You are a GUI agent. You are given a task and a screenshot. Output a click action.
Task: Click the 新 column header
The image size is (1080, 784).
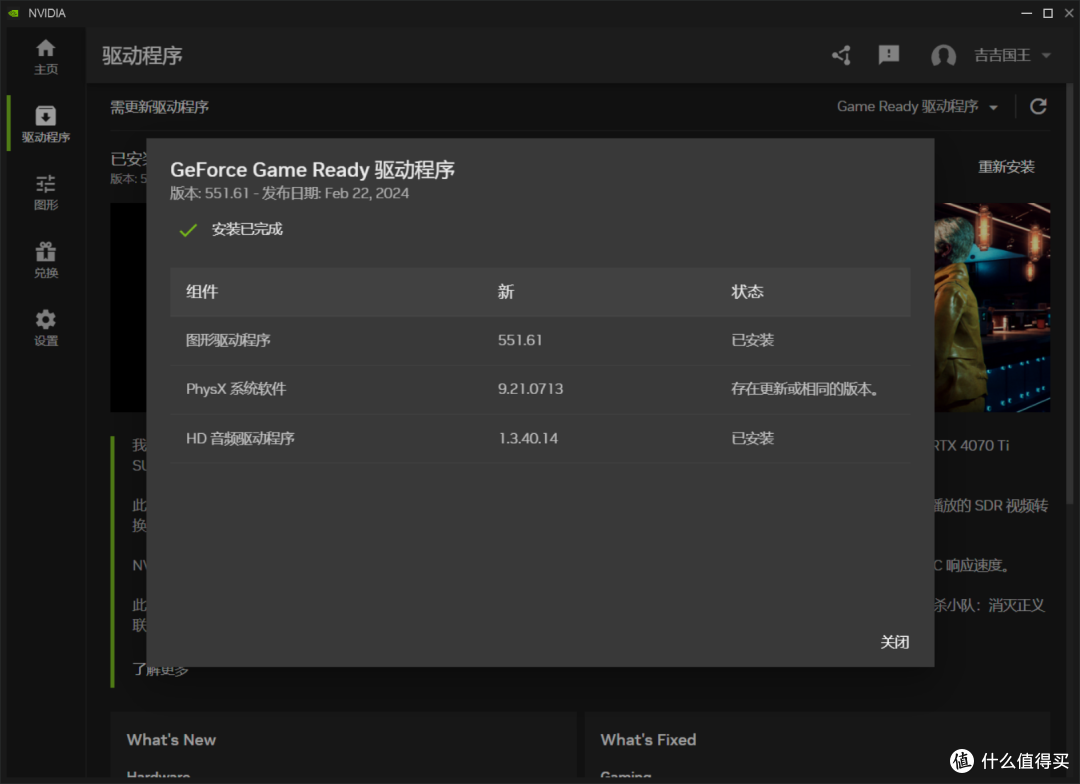point(506,292)
